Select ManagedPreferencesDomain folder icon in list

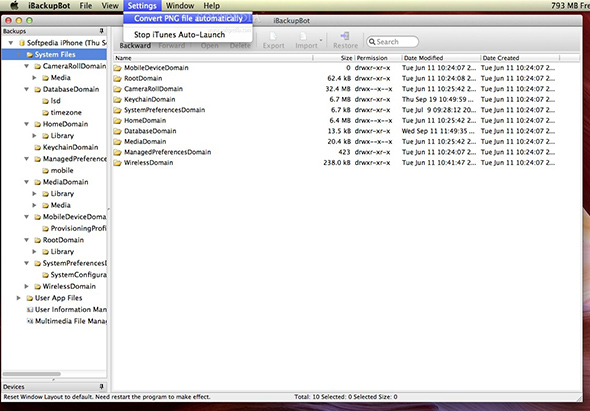pyautogui.click(x=117, y=152)
